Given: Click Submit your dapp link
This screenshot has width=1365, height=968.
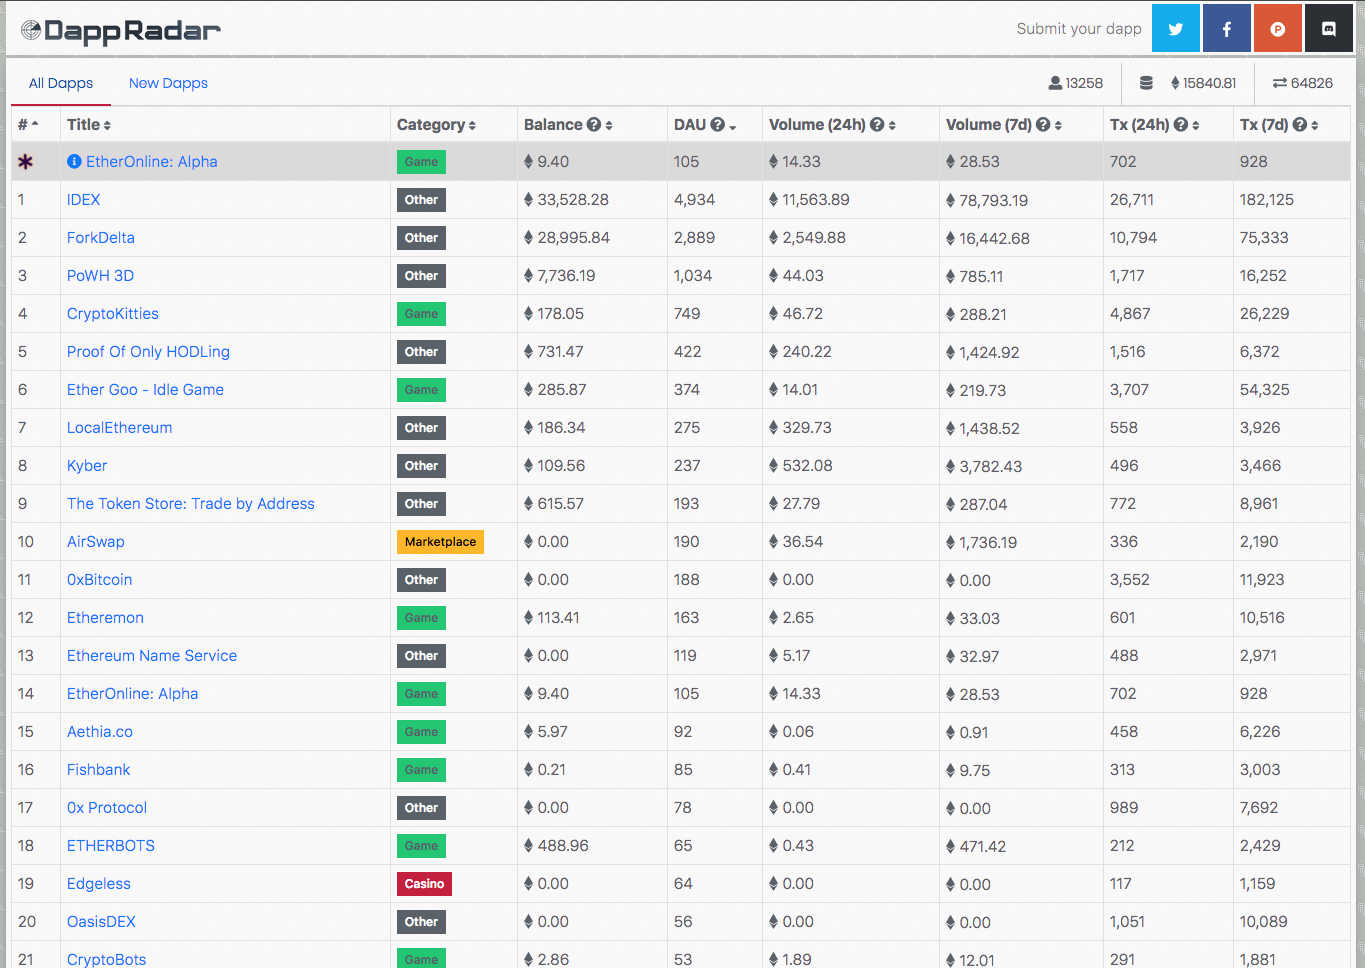Looking at the screenshot, I should click(x=1079, y=28).
